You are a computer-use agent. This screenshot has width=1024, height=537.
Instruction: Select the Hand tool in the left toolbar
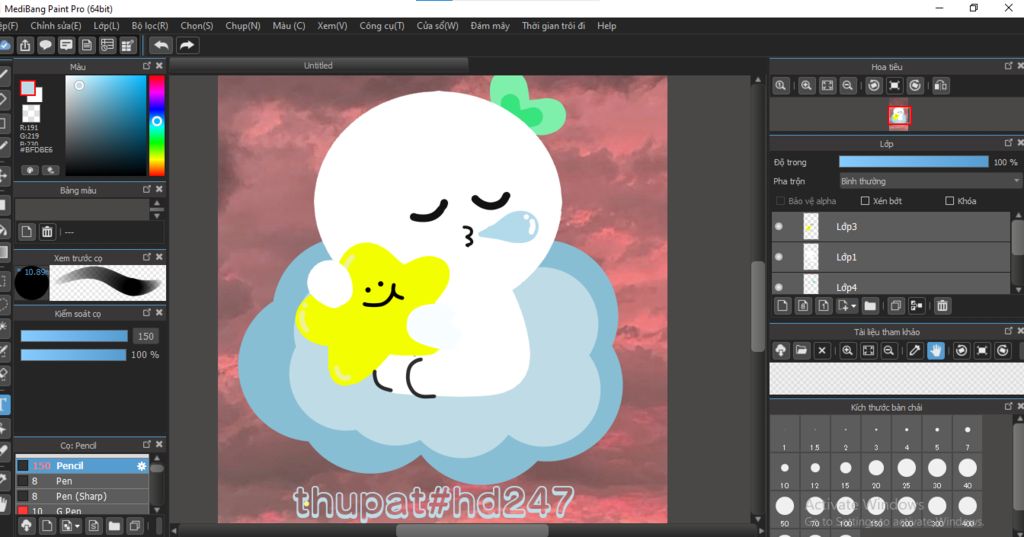[4, 504]
